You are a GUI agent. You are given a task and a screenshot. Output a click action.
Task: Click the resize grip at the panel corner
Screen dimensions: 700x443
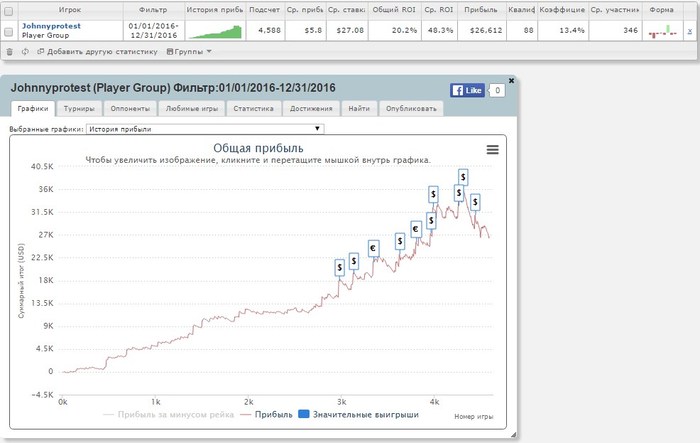[513, 435]
